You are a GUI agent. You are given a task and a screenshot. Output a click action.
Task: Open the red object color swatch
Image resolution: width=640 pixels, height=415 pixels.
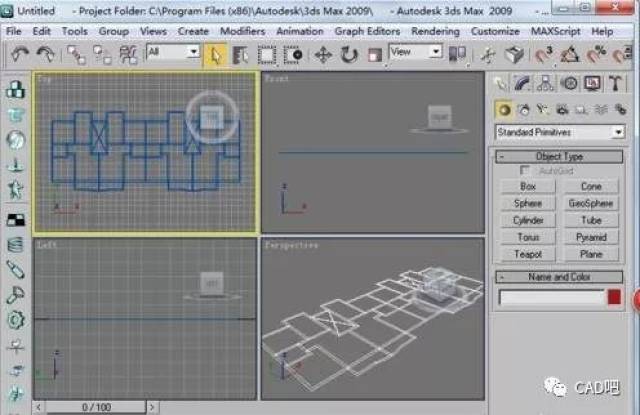click(x=614, y=297)
